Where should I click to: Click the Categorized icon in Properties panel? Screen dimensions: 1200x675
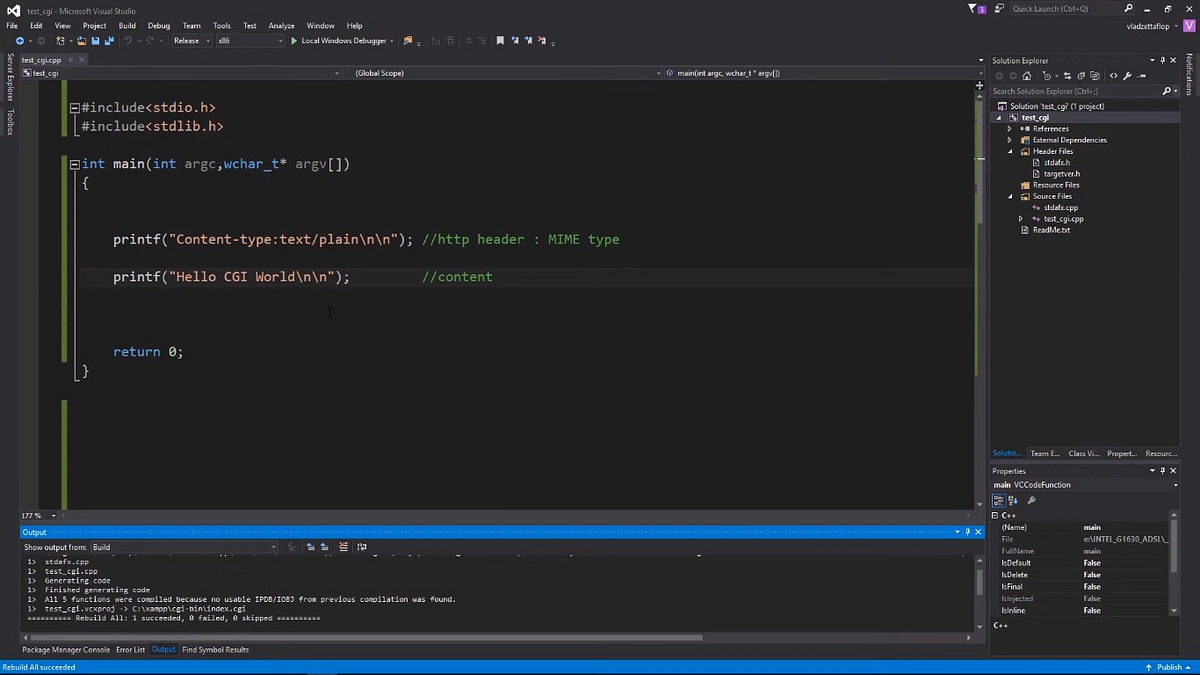coord(998,500)
